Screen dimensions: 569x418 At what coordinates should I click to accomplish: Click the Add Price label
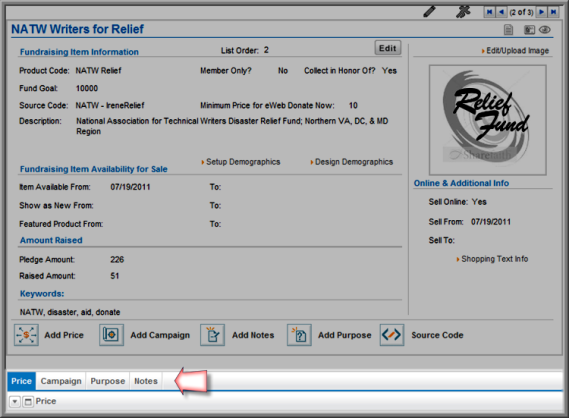point(64,335)
